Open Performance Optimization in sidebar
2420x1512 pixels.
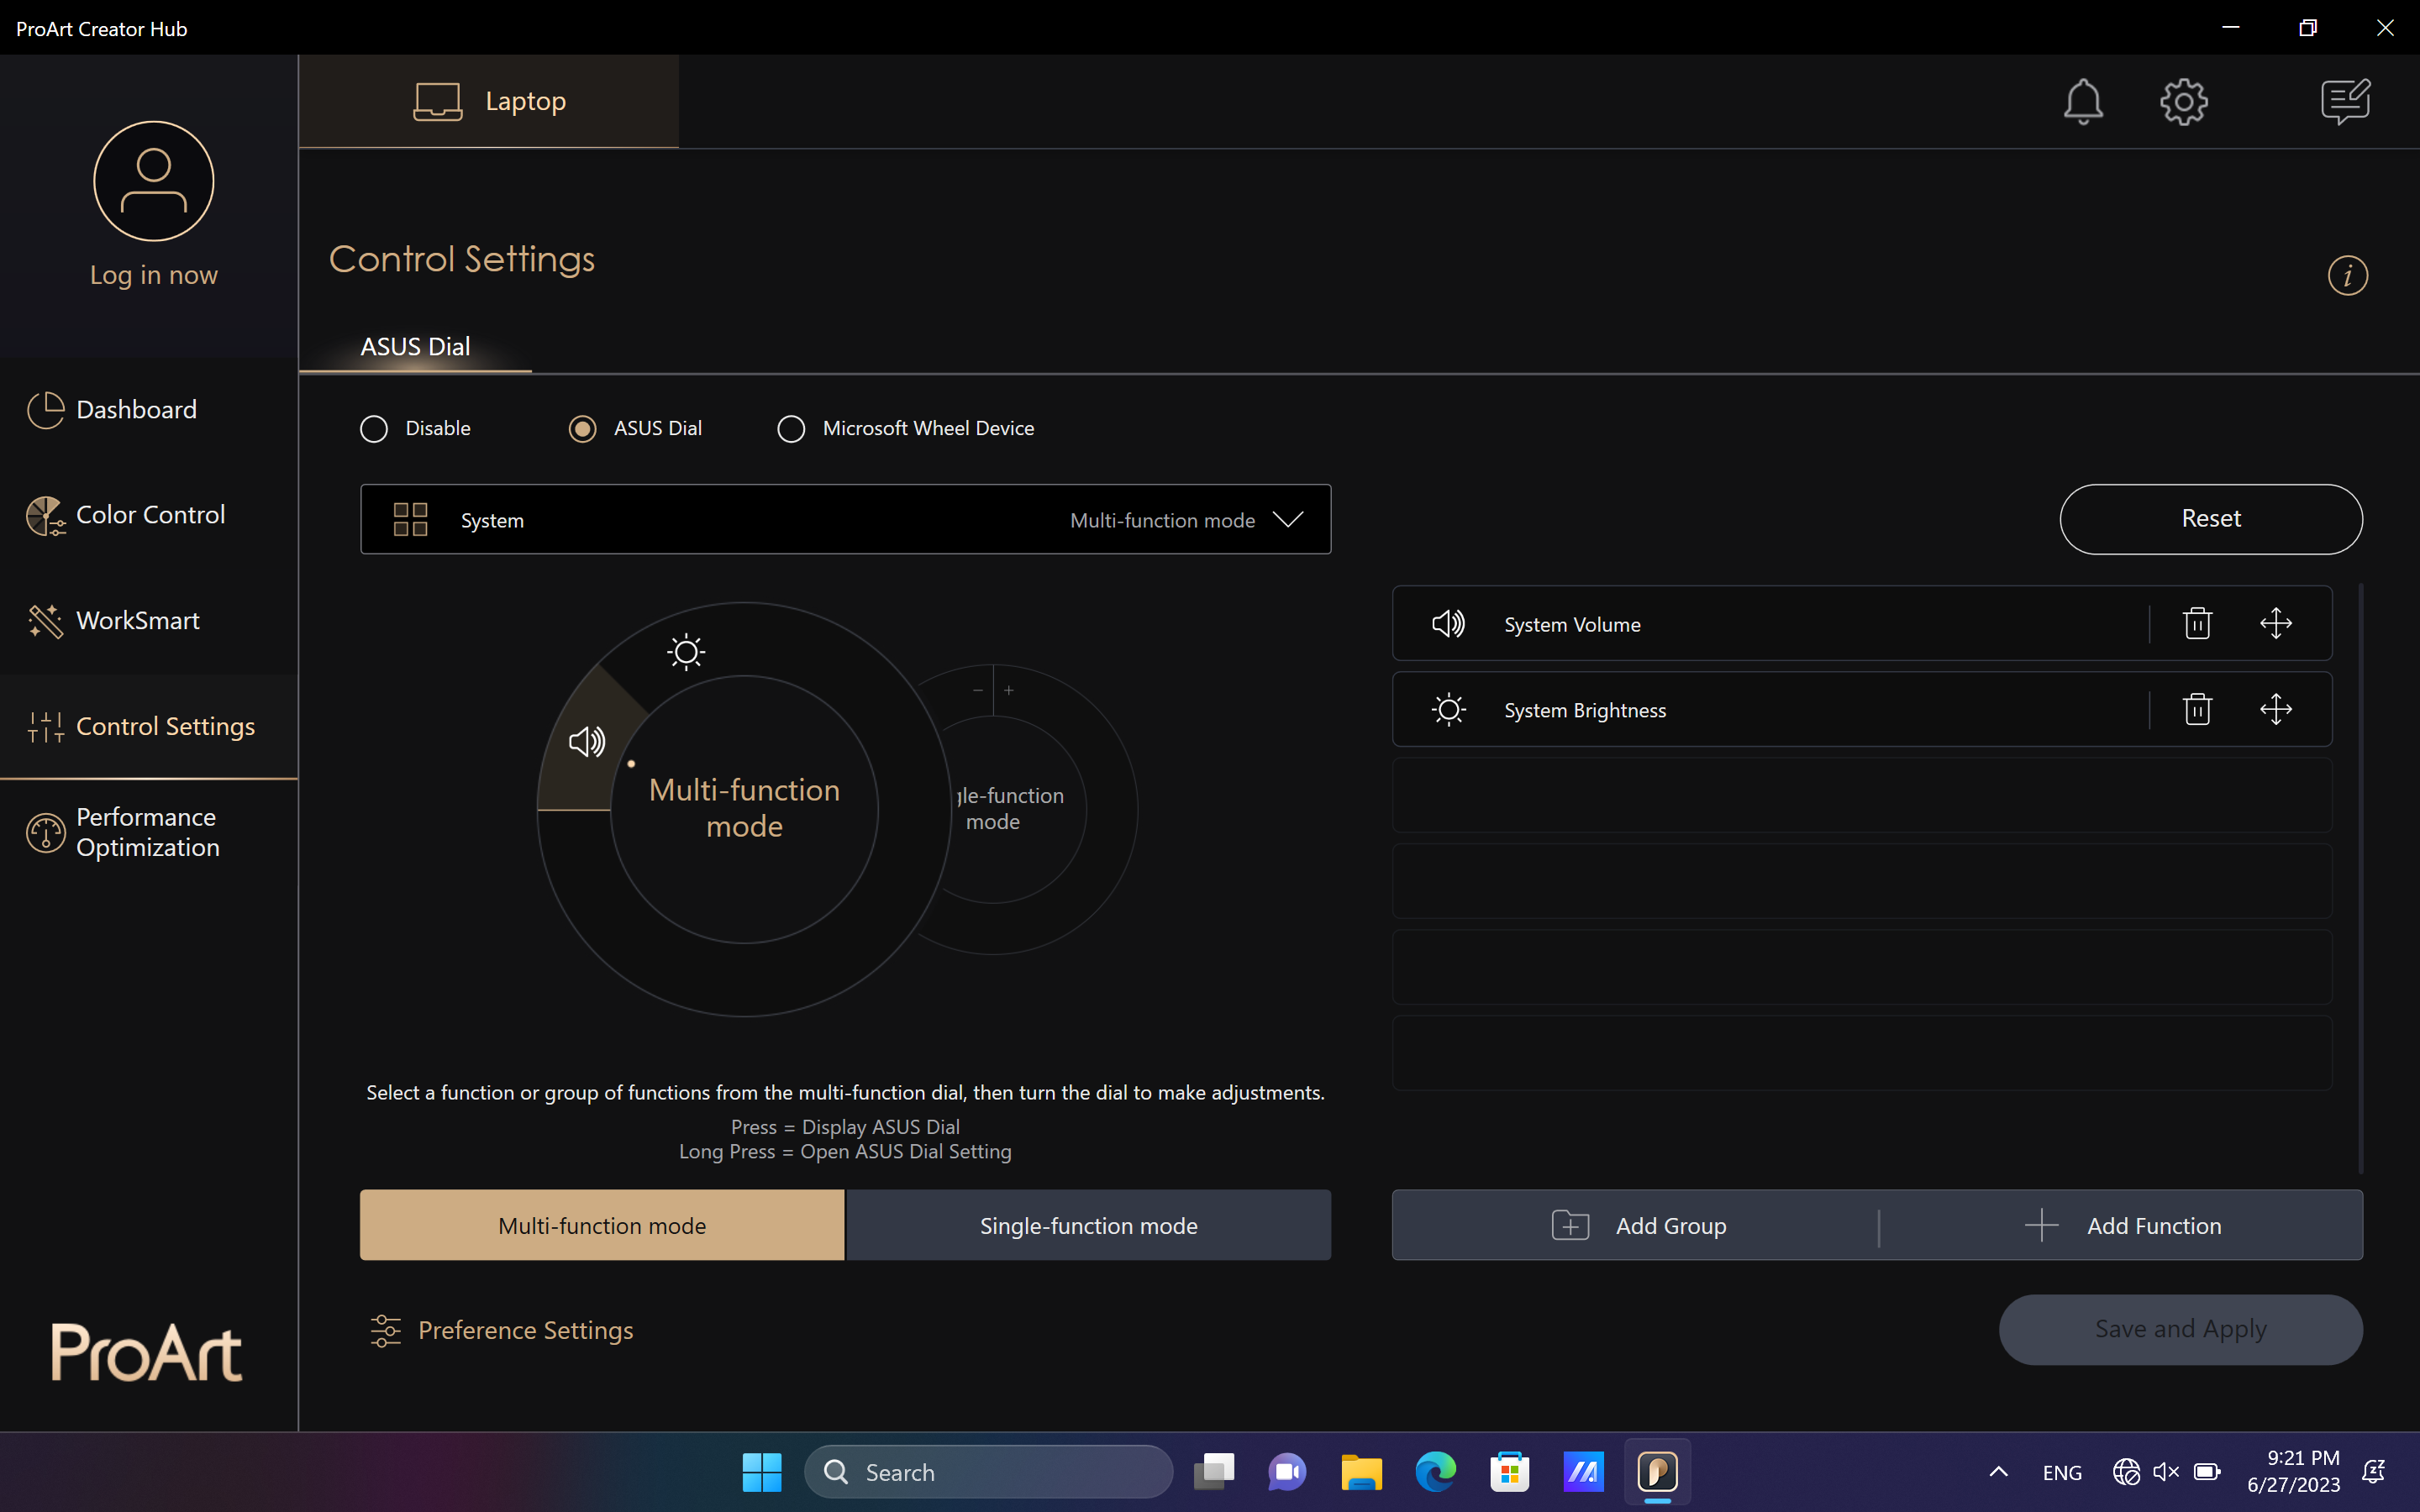click(x=149, y=832)
